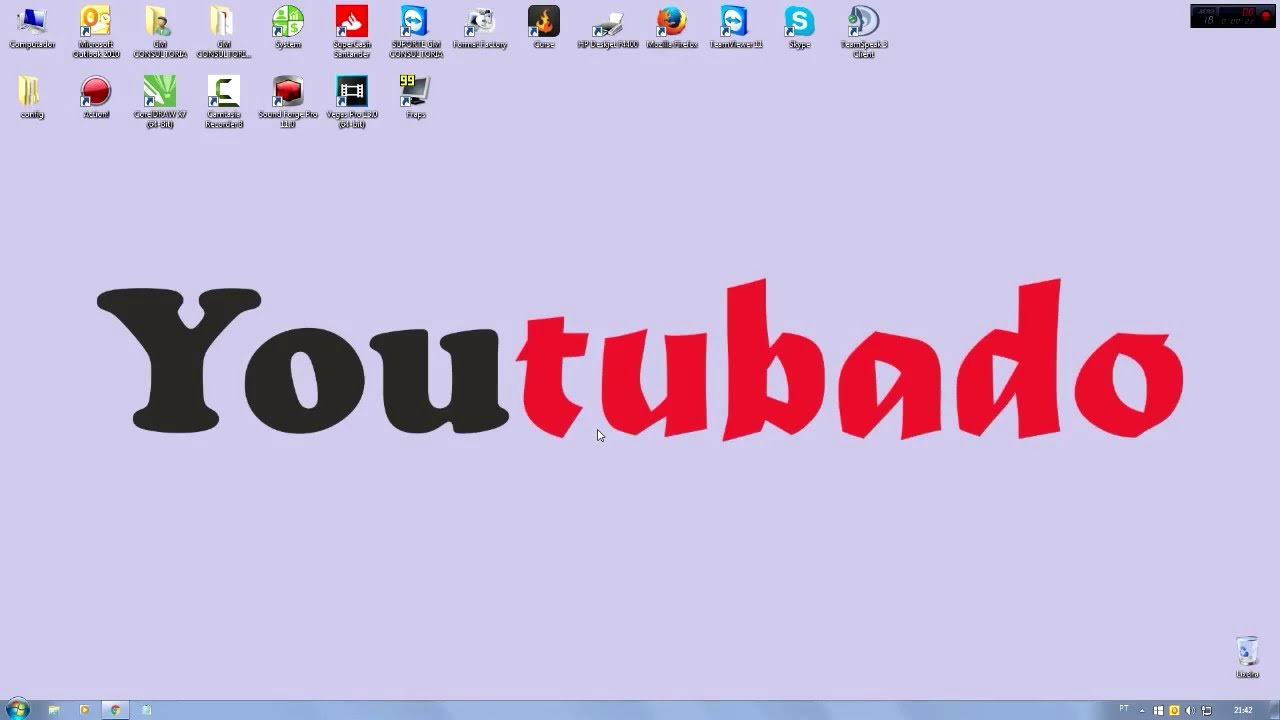Switch to Chrome on the taskbar
The image size is (1280, 720).
pos(115,710)
